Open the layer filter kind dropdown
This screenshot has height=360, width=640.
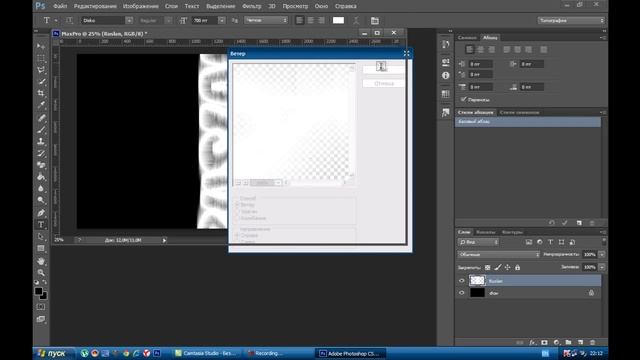(x=478, y=242)
